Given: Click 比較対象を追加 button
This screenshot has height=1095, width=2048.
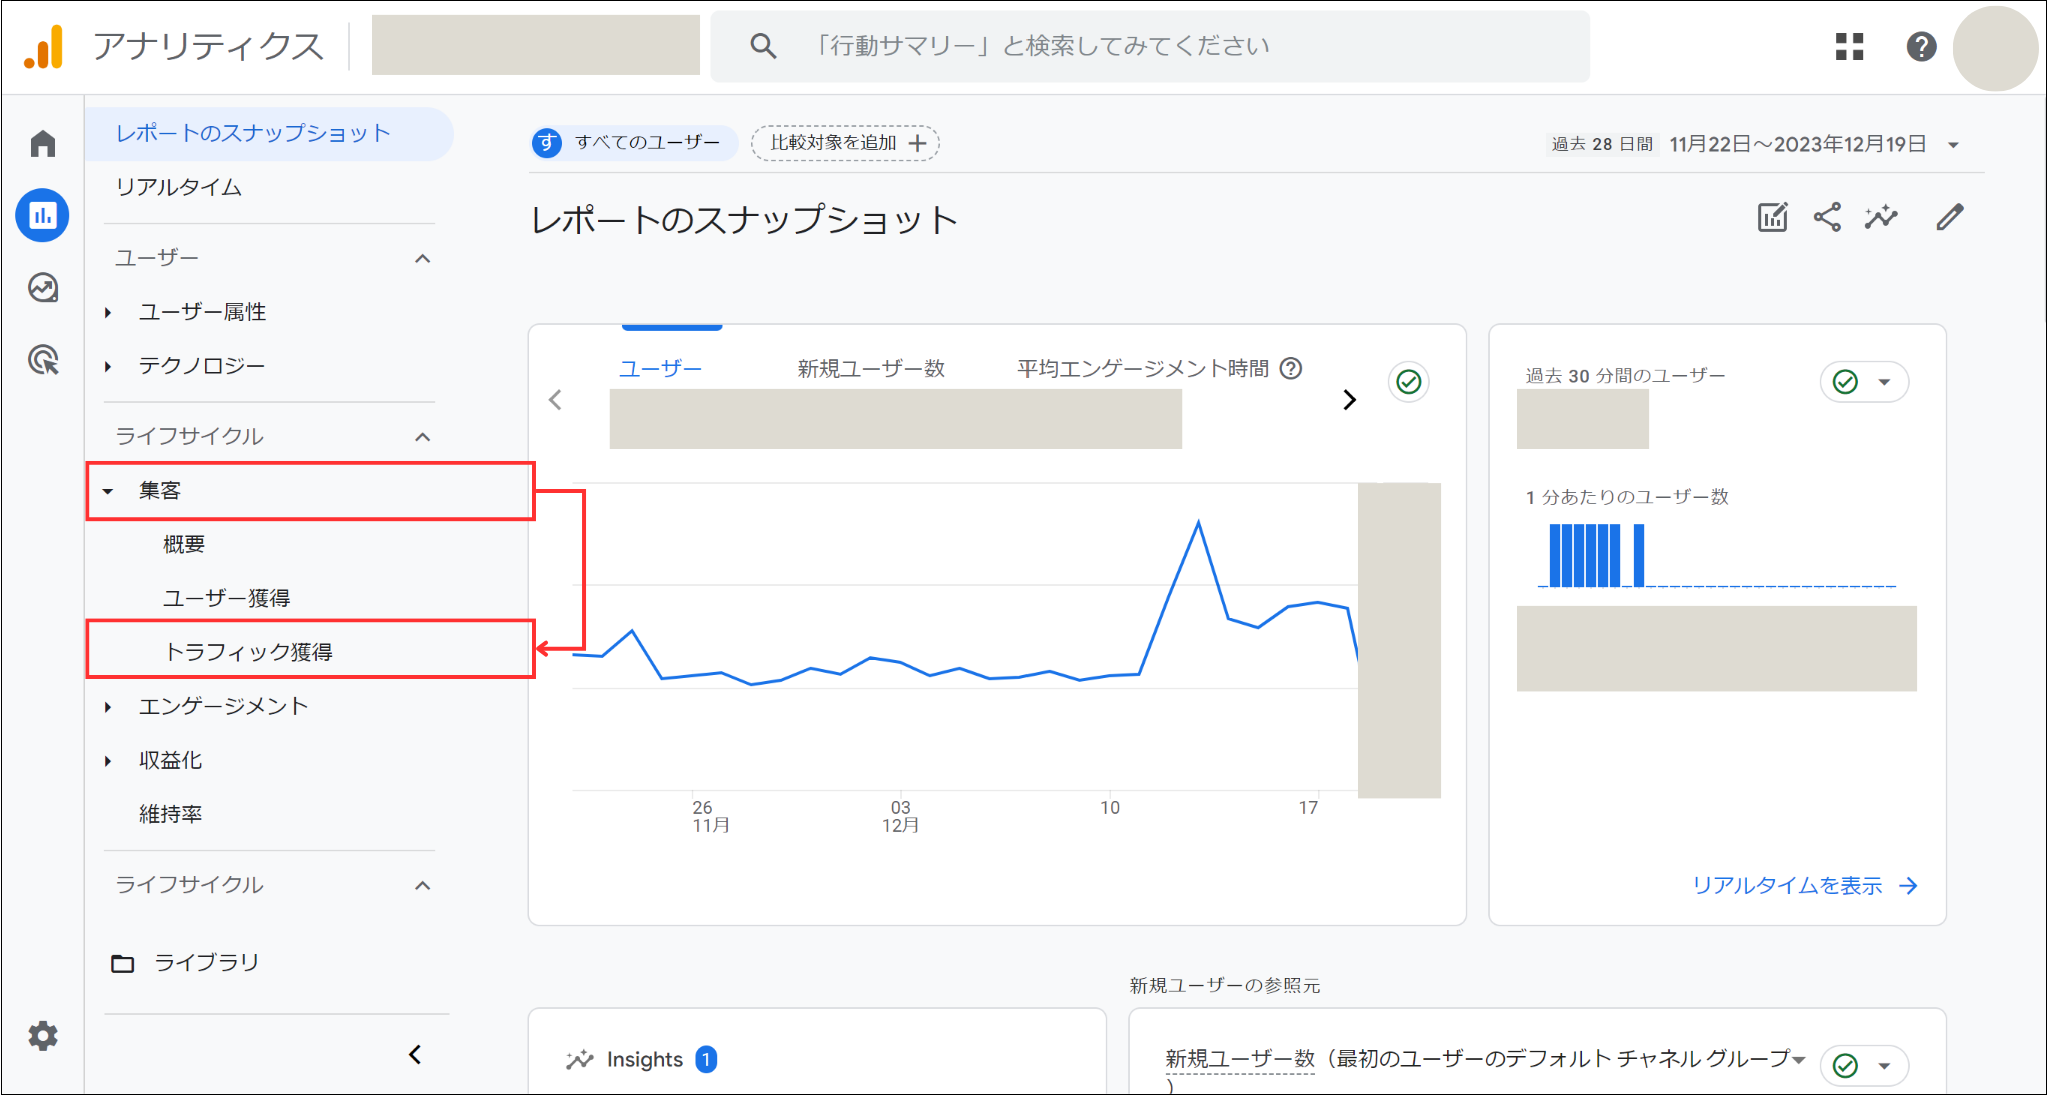Looking at the screenshot, I should click(845, 143).
